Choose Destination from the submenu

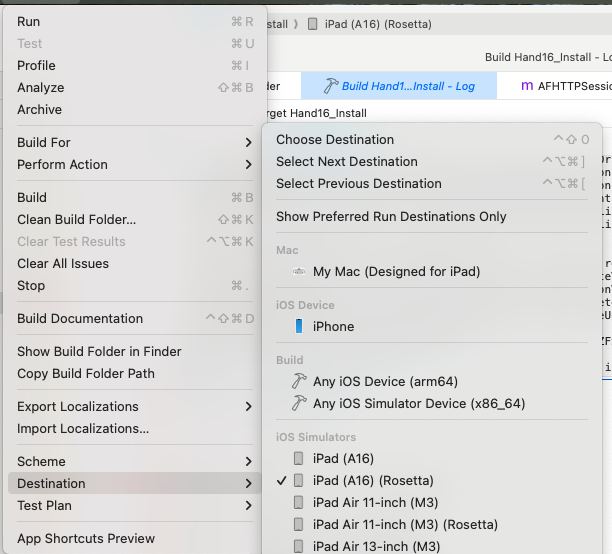pos(432,139)
